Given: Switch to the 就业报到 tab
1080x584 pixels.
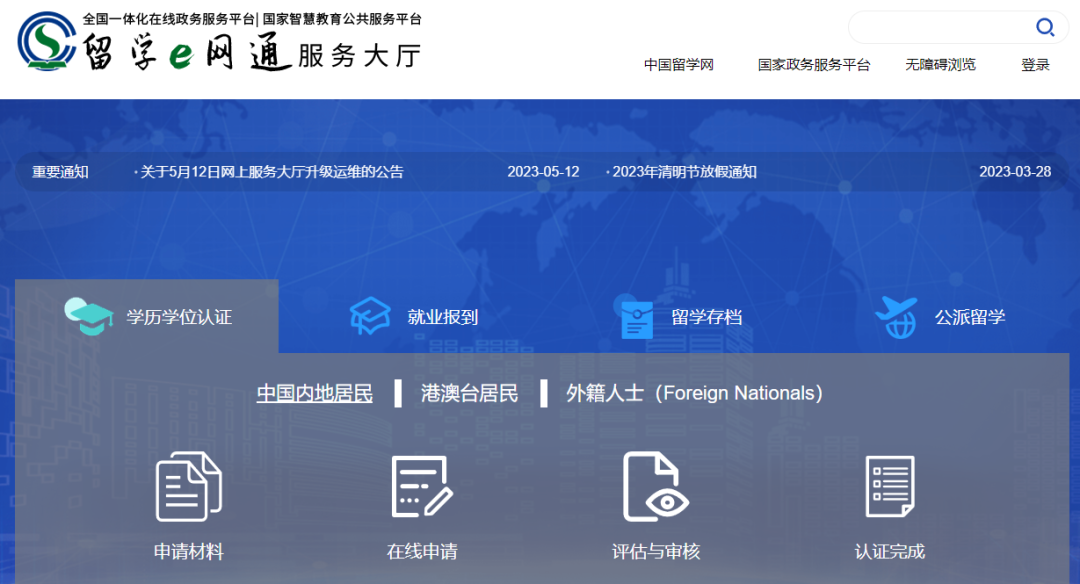Looking at the screenshot, I should pyautogui.click(x=413, y=317).
